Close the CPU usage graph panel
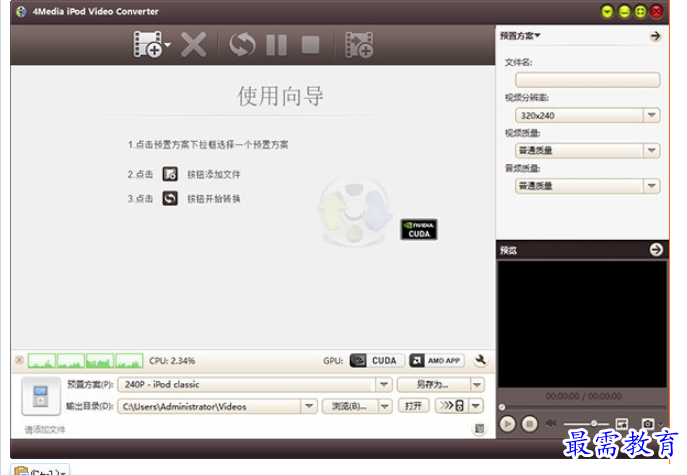Image resolution: width=687 pixels, height=475 pixels. [x=19, y=360]
